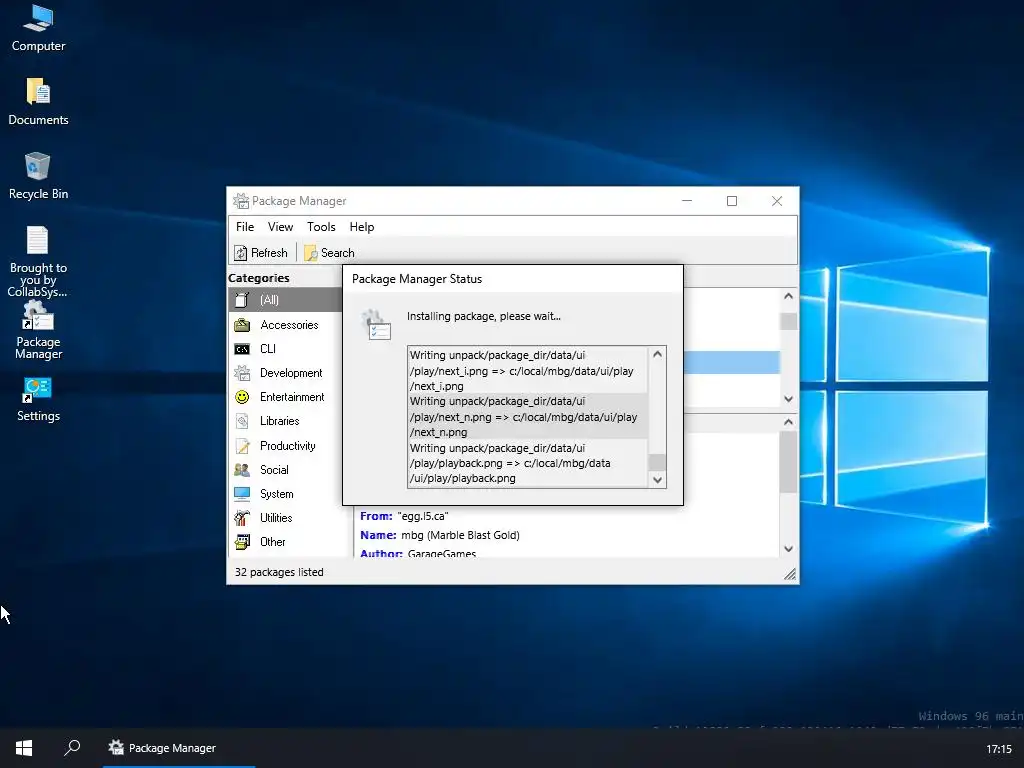This screenshot has height=768, width=1024.
Task: Select the CLI category icon
Action: coord(242,349)
